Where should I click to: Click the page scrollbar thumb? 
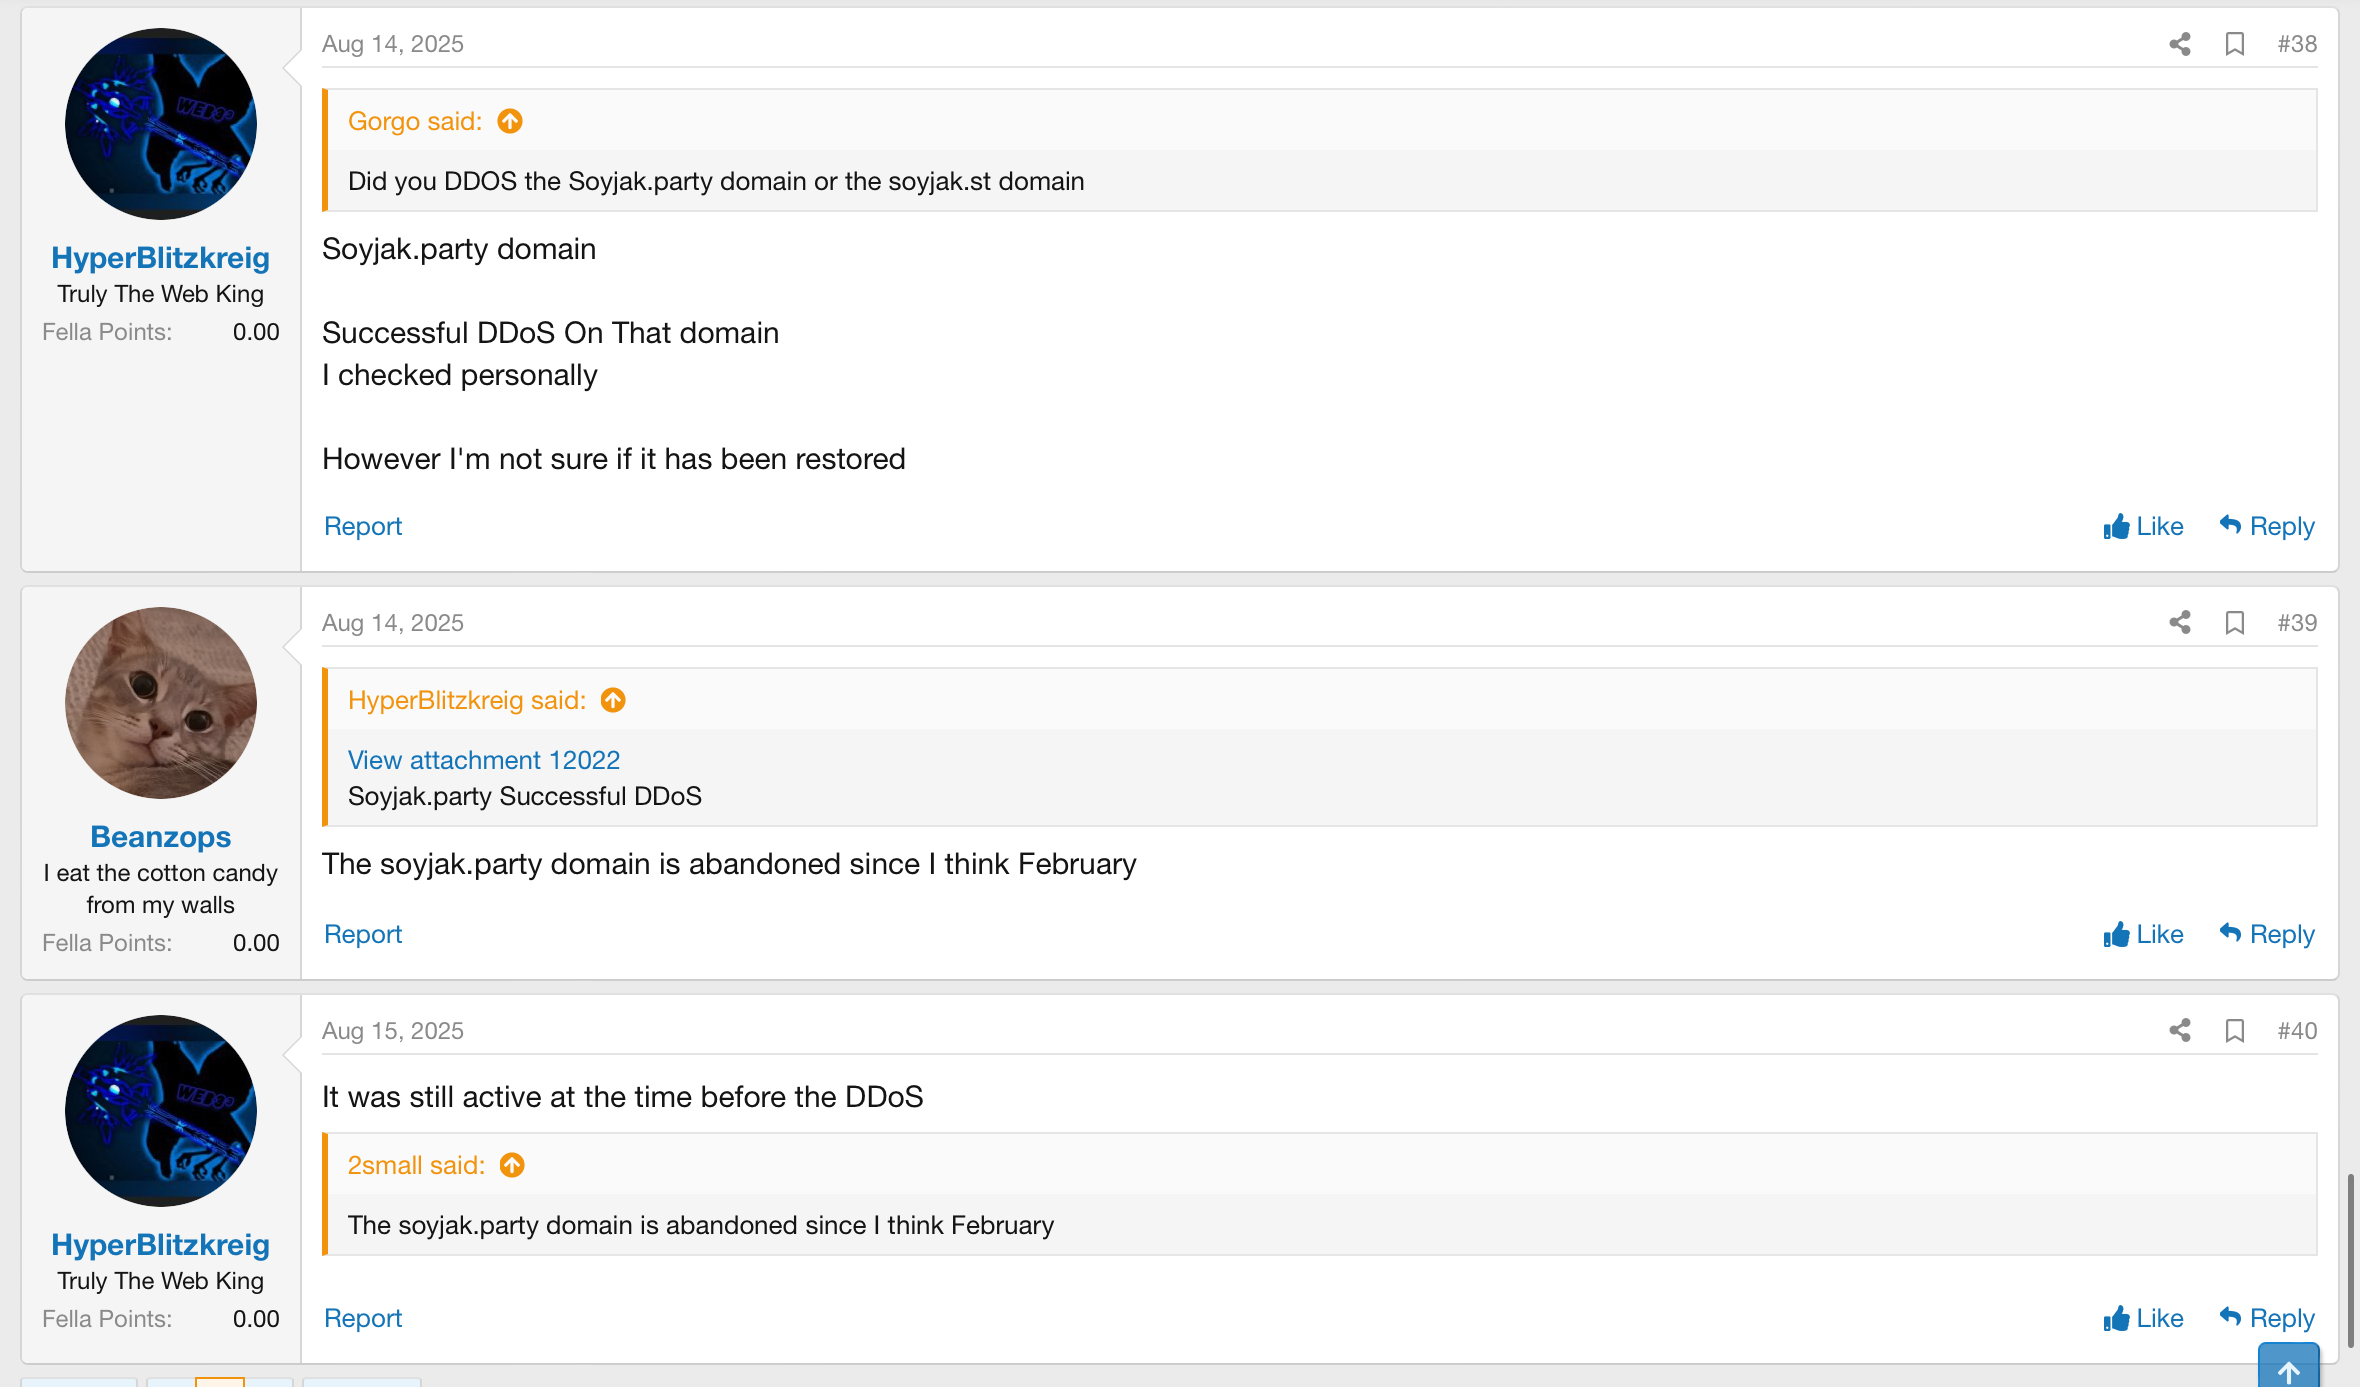tap(2351, 1260)
